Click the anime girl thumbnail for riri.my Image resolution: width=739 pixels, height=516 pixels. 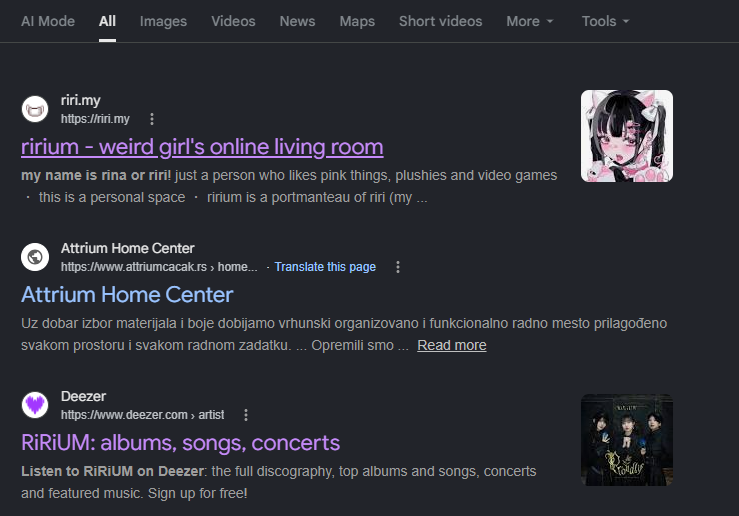627,136
